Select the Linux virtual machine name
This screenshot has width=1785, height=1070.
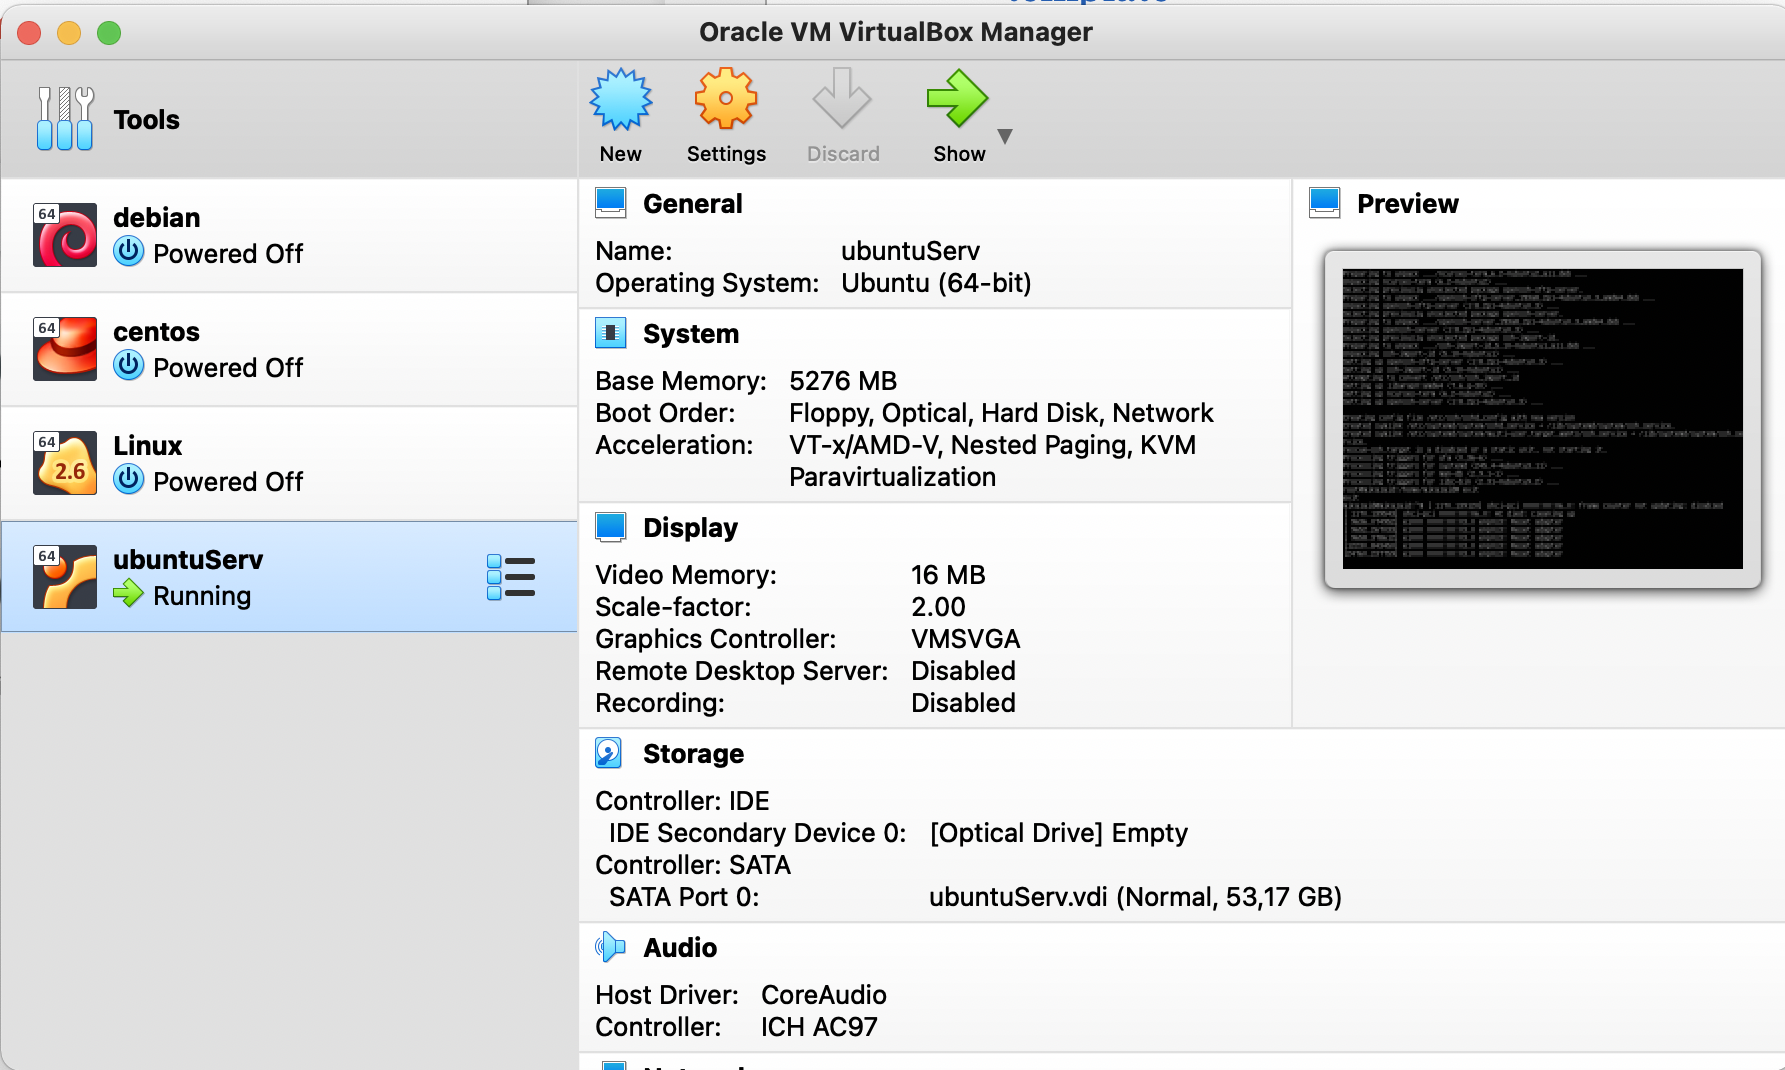tap(148, 446)
